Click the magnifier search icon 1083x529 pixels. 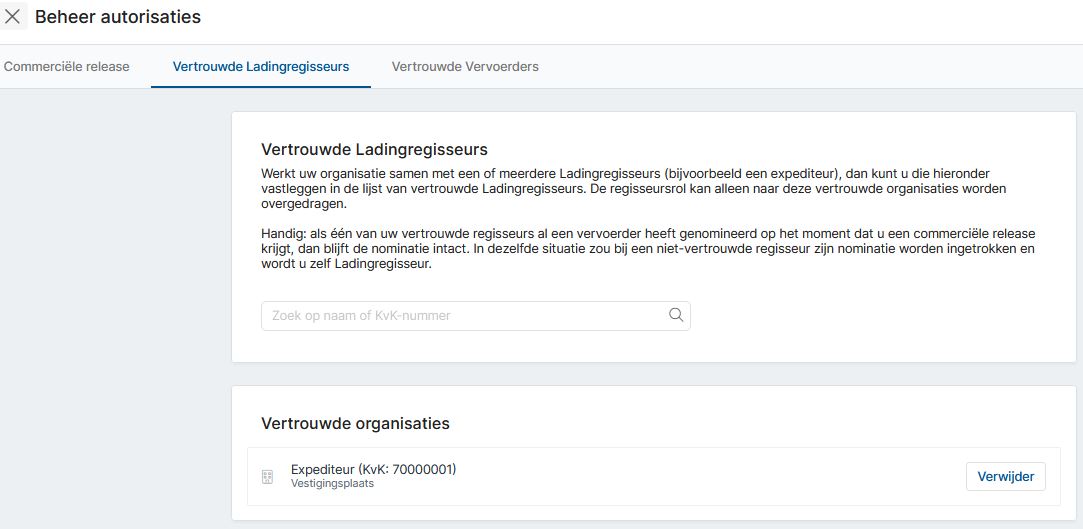[x=676, y=315]
